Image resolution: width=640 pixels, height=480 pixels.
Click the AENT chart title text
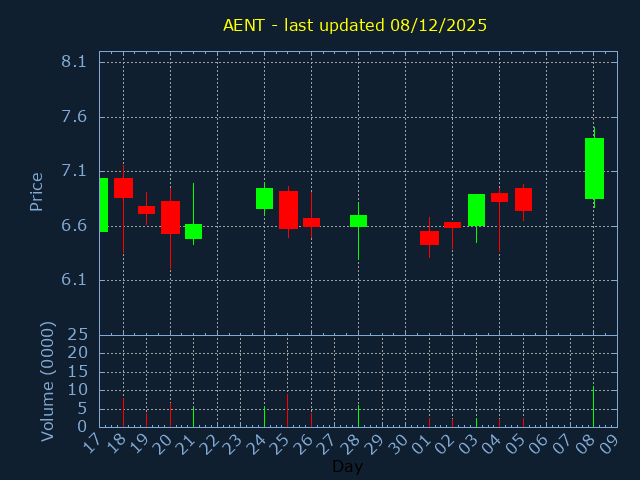click(355, 25)
